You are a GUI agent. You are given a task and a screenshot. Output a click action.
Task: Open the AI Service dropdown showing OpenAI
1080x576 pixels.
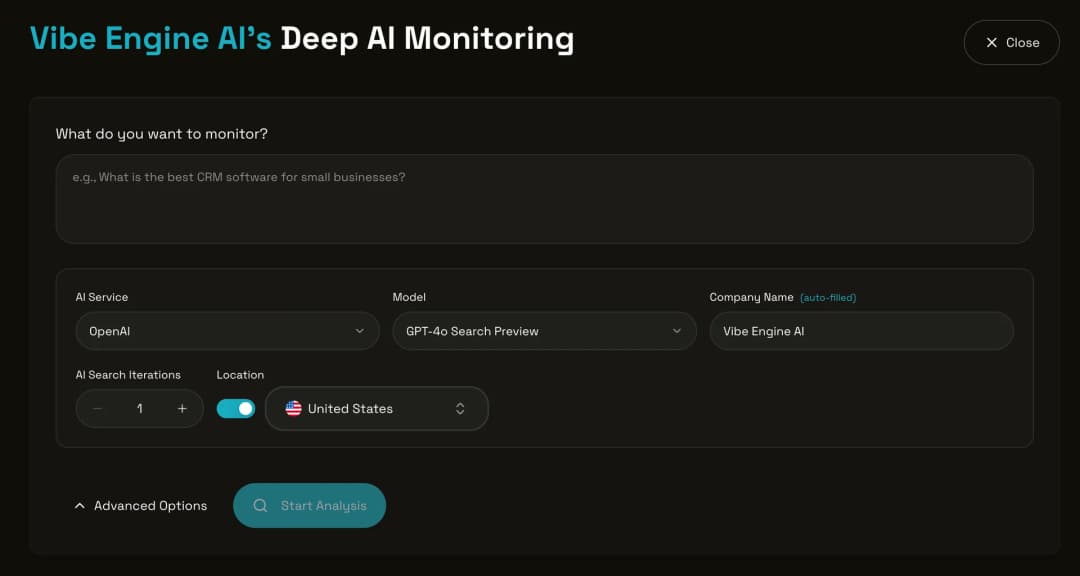[227, 330]
